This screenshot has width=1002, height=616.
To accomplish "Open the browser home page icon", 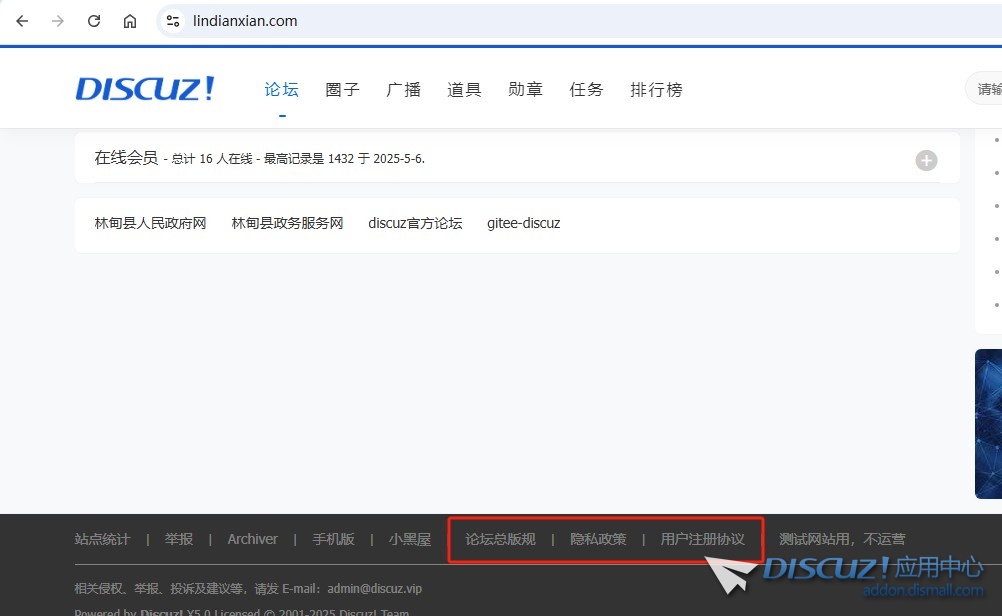I will coord(130,21).
